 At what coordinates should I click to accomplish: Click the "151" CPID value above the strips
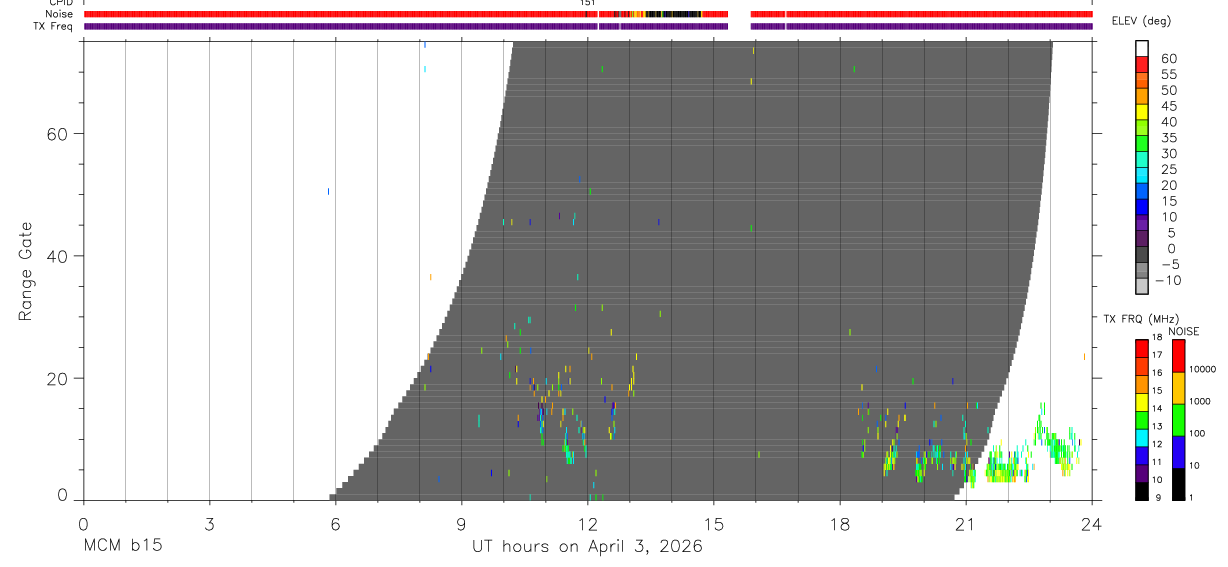click(x=588, y=3)
